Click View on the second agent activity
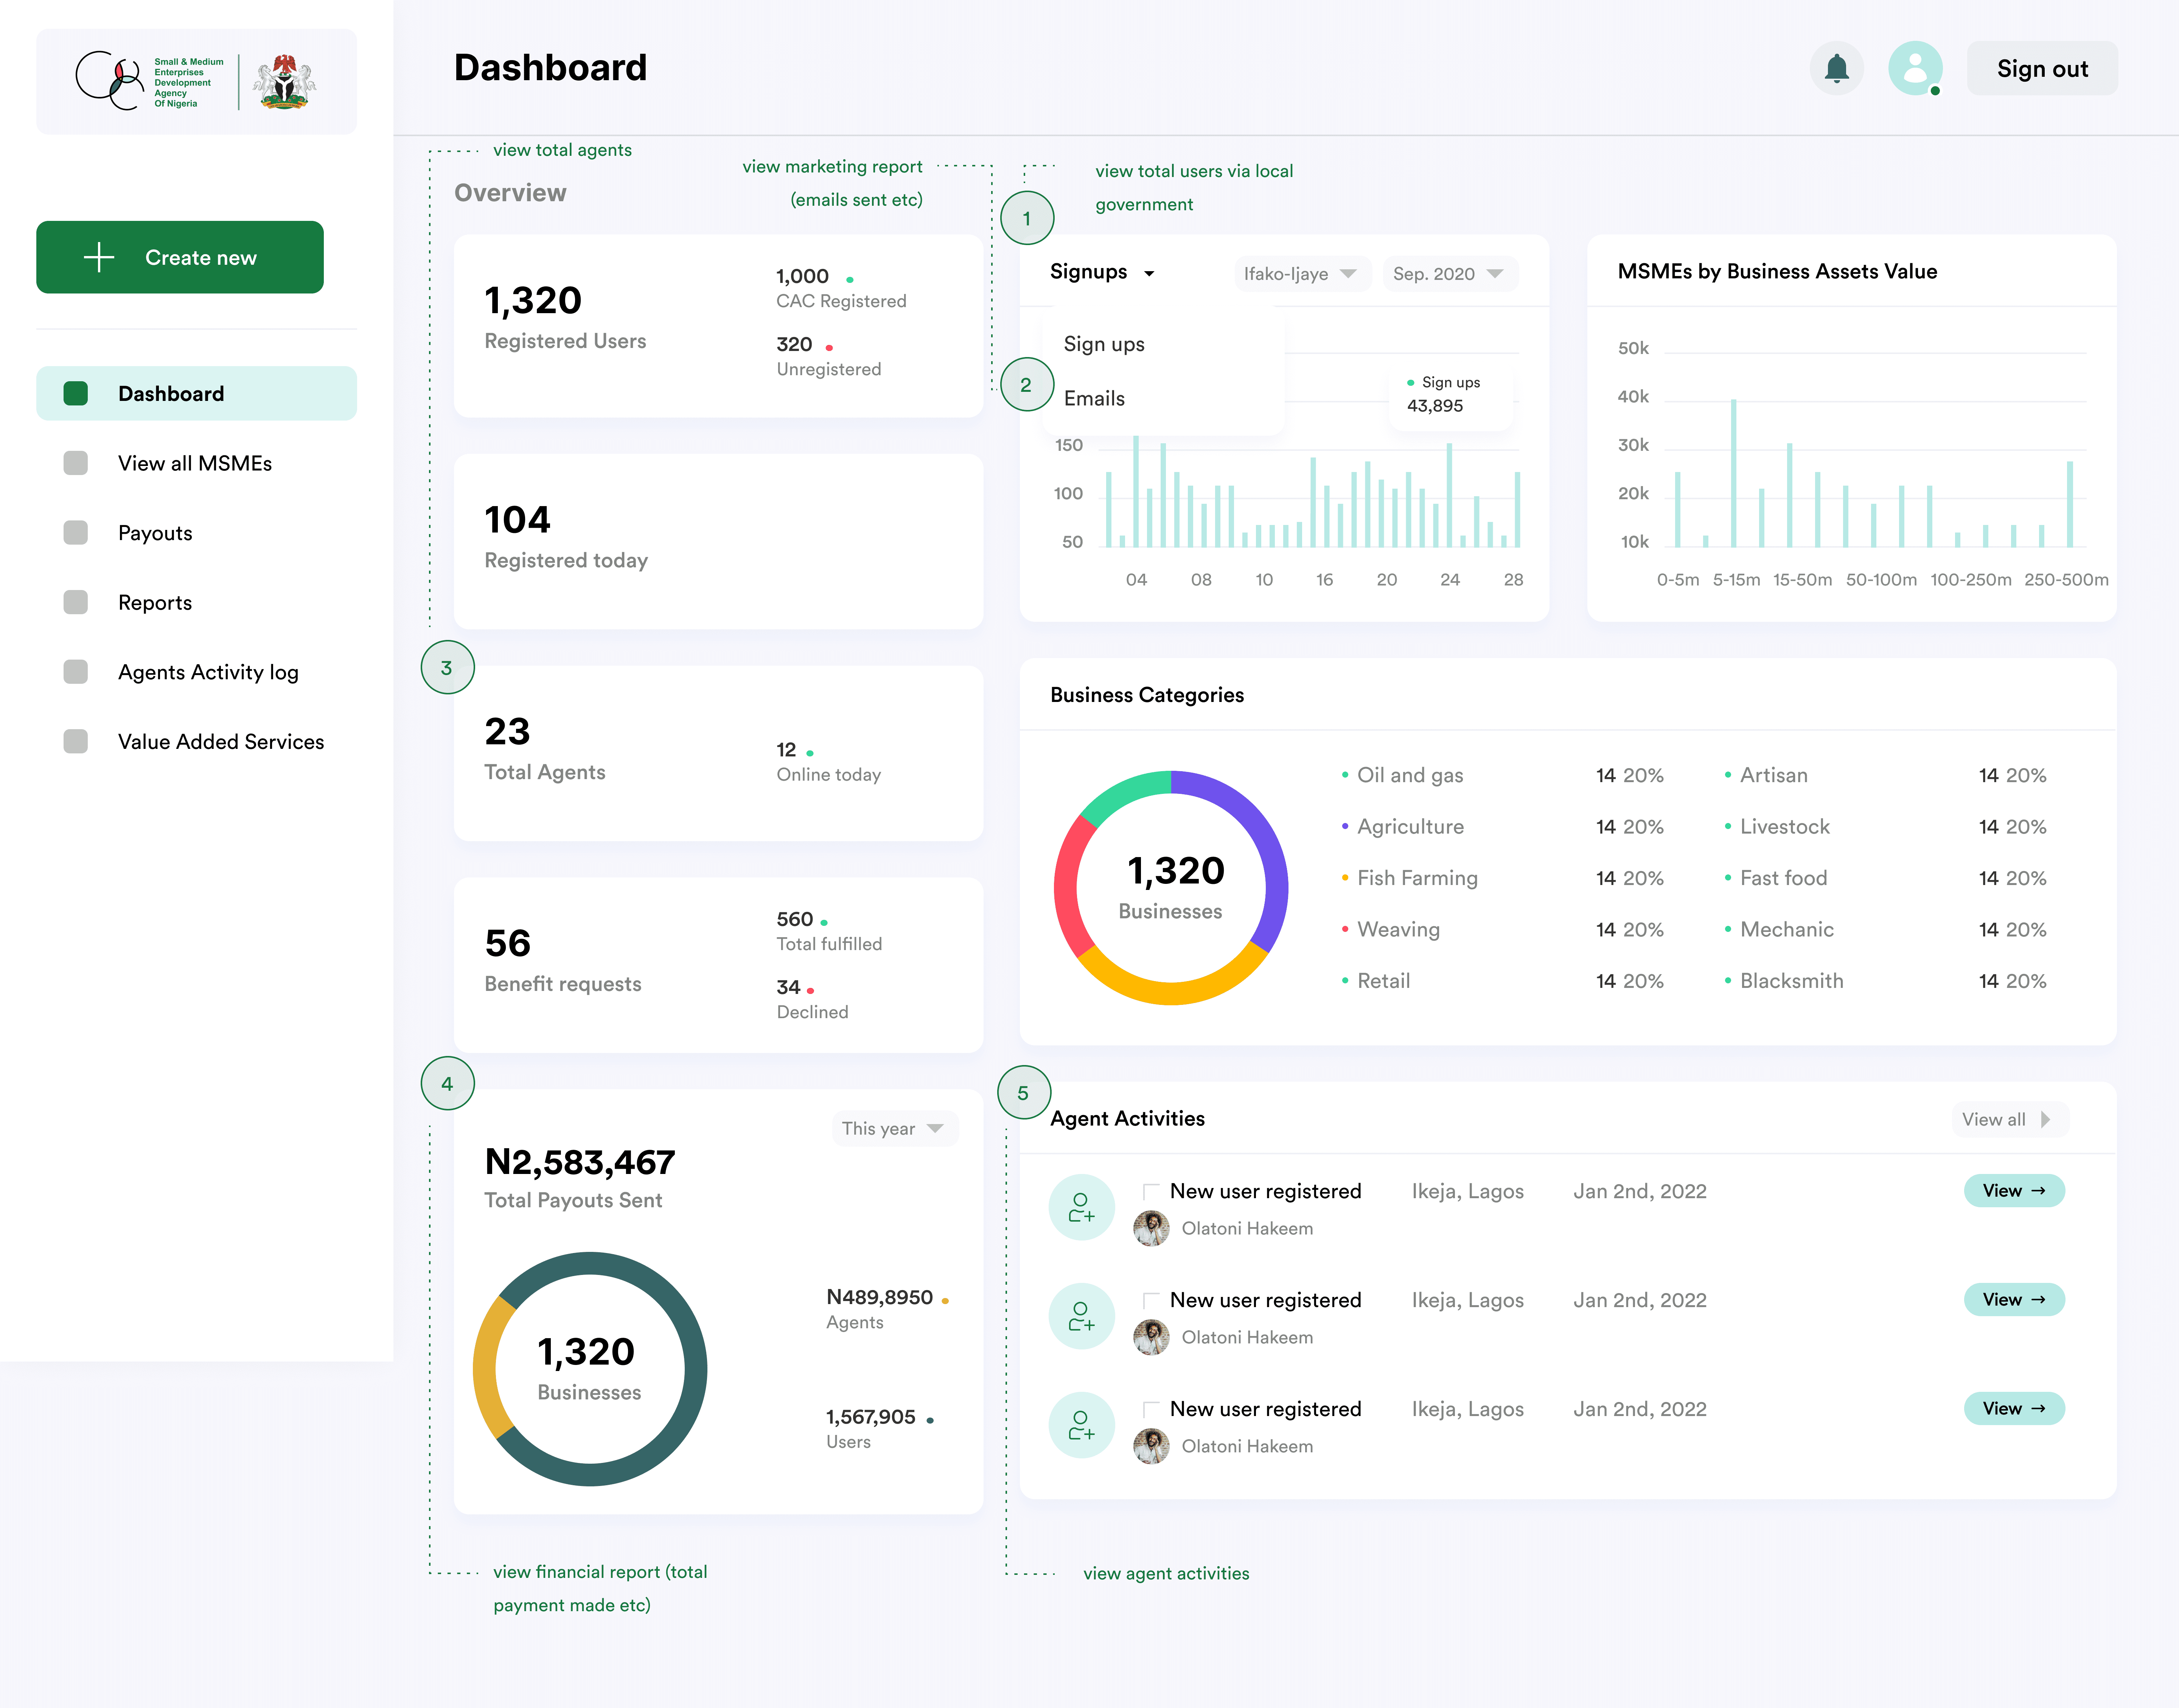This screenshot has height=1708, width=2179. pyautogui.click(x=2014, y=1299)
